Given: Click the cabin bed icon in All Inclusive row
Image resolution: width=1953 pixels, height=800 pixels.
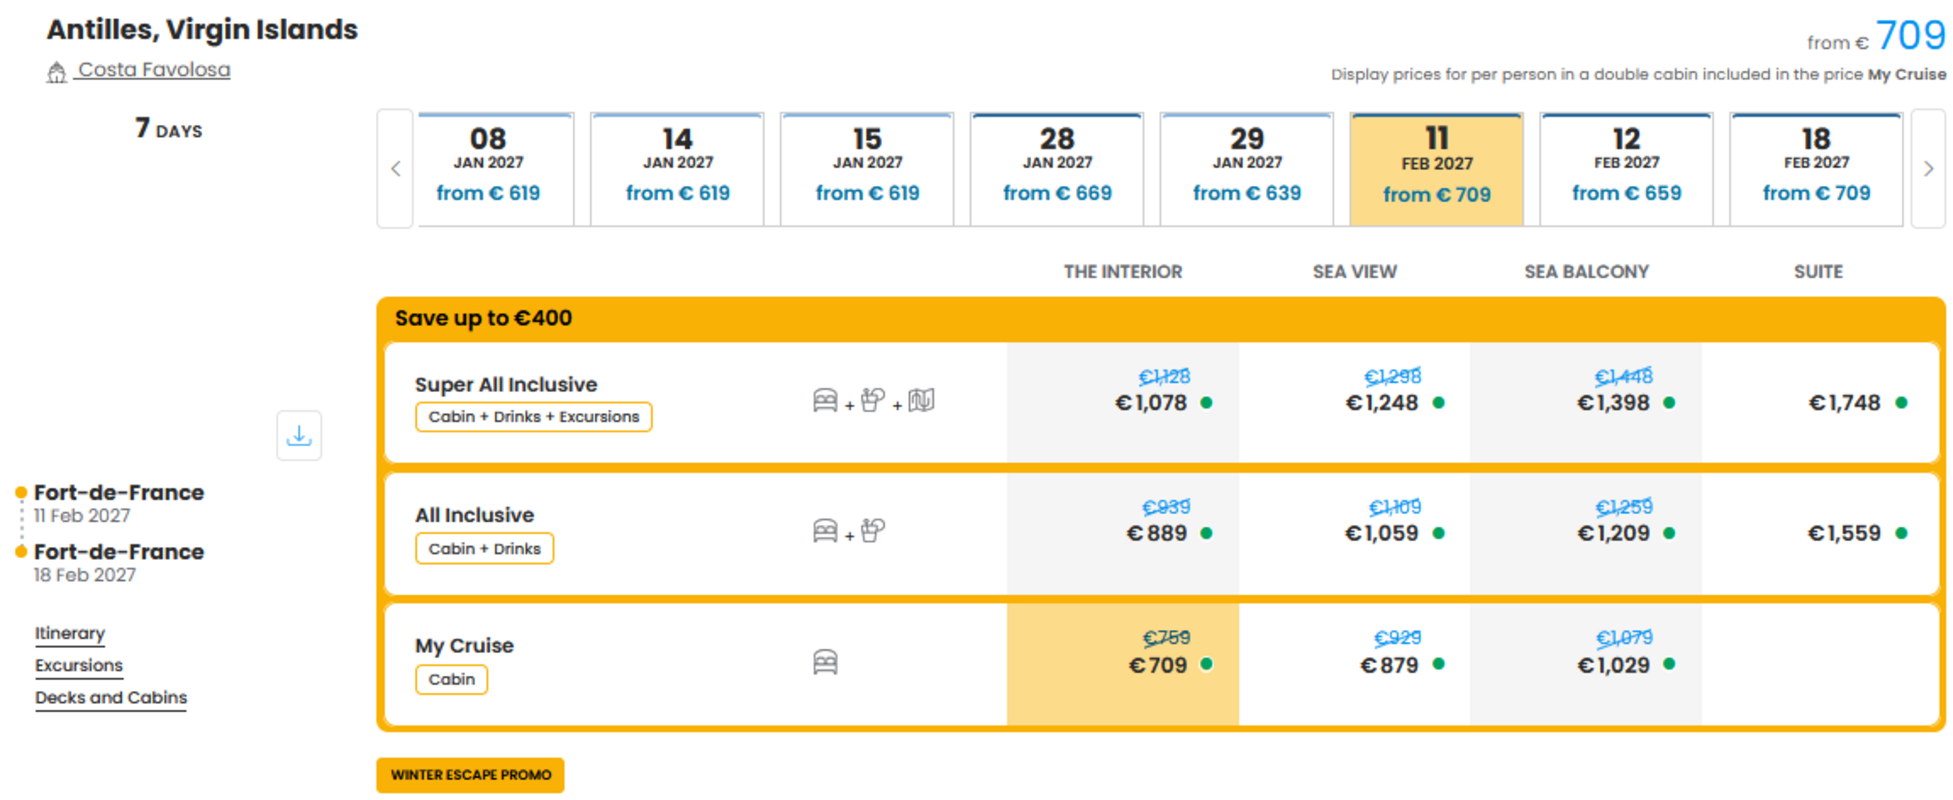Looking at the screenshot, I should 825,531.
